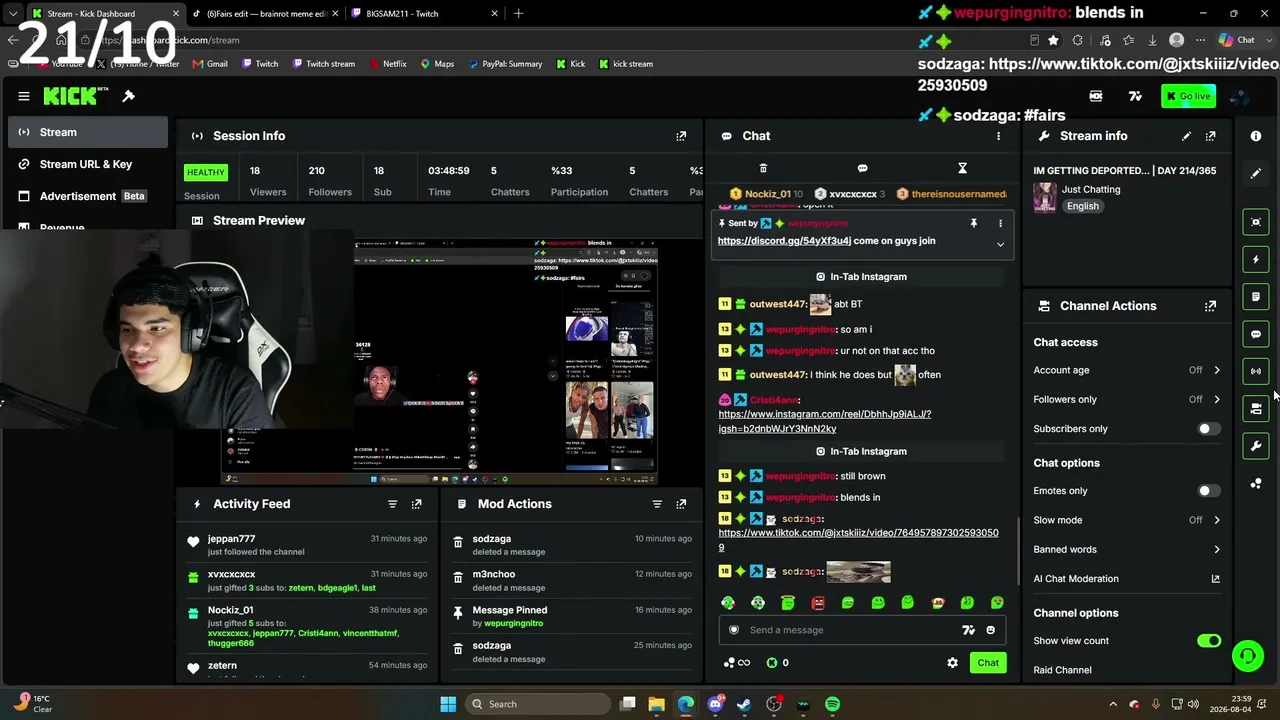Screen dimensions: 1280x720
Task: Open Advertisement Beta page
Action: [x=88, y=196]
